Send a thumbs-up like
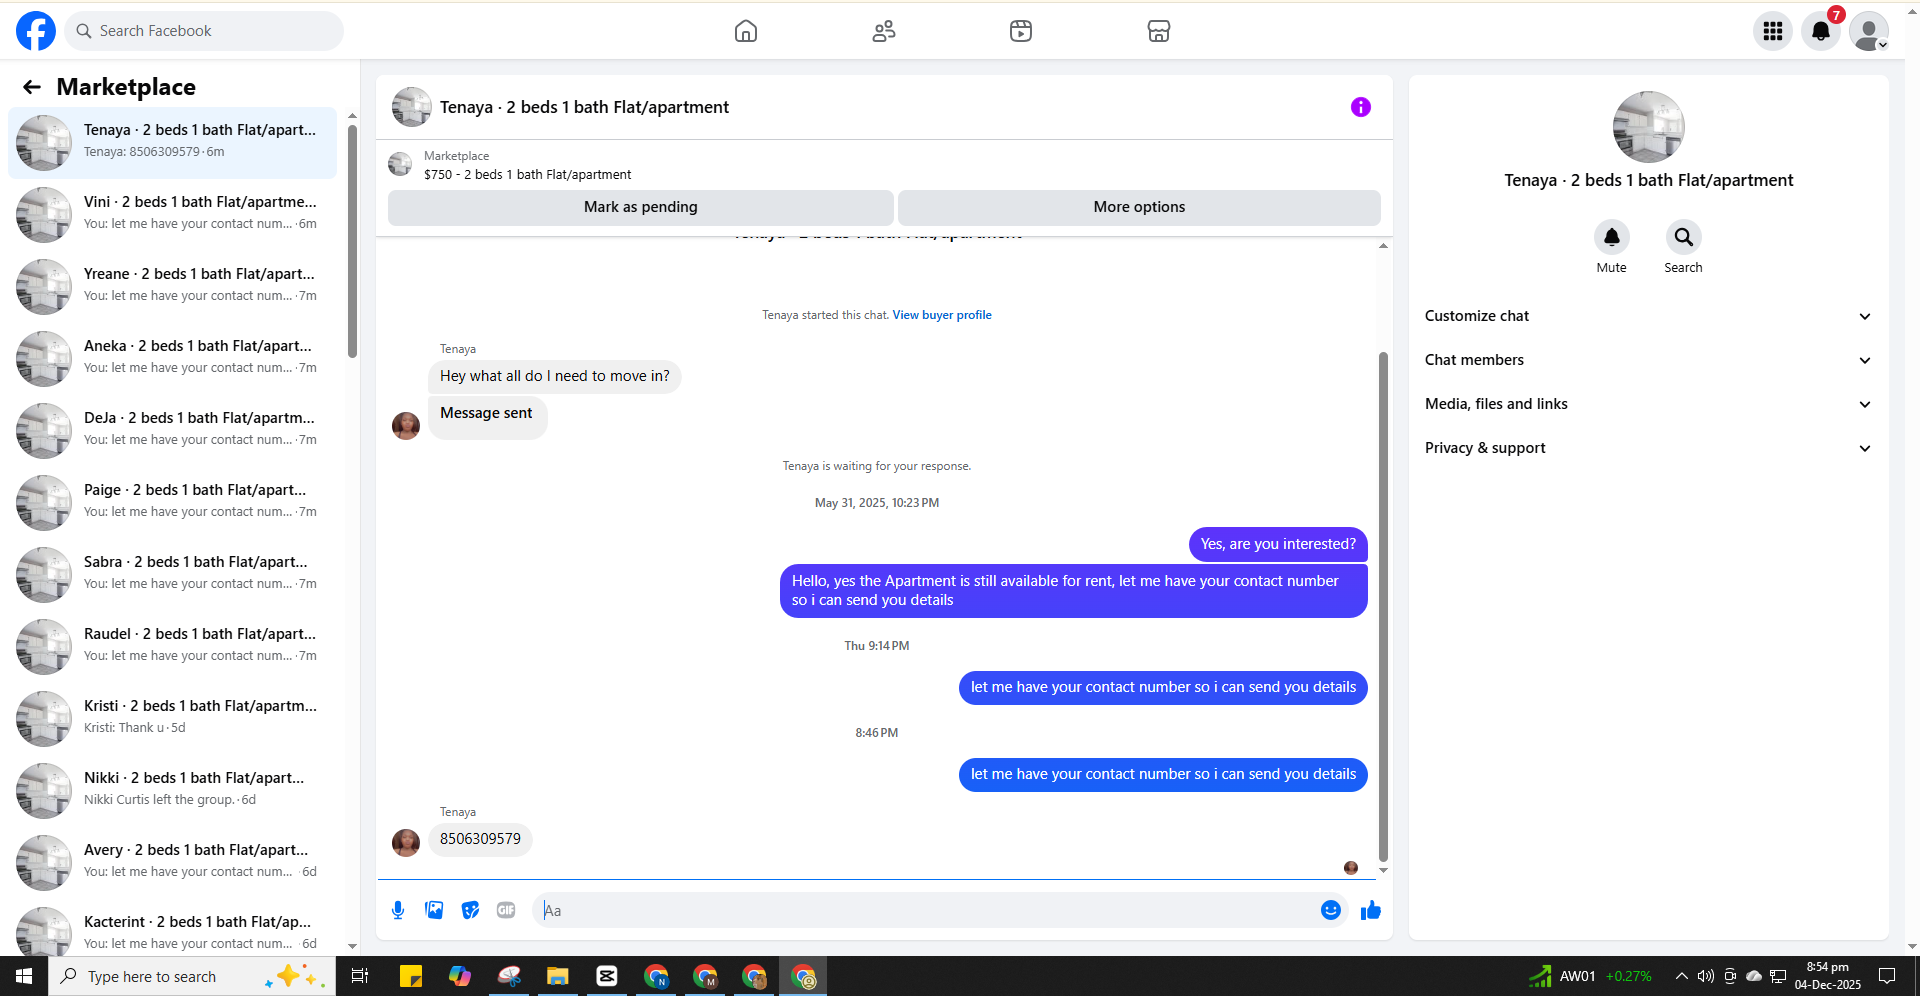The width and height of the screenshot is (1920, 996). 1371,910
